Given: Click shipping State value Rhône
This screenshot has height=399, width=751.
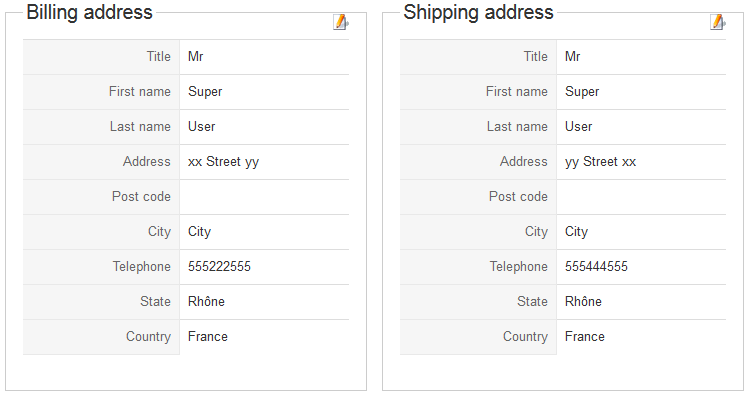Looking at the screenshot, I should coord(583,301).
